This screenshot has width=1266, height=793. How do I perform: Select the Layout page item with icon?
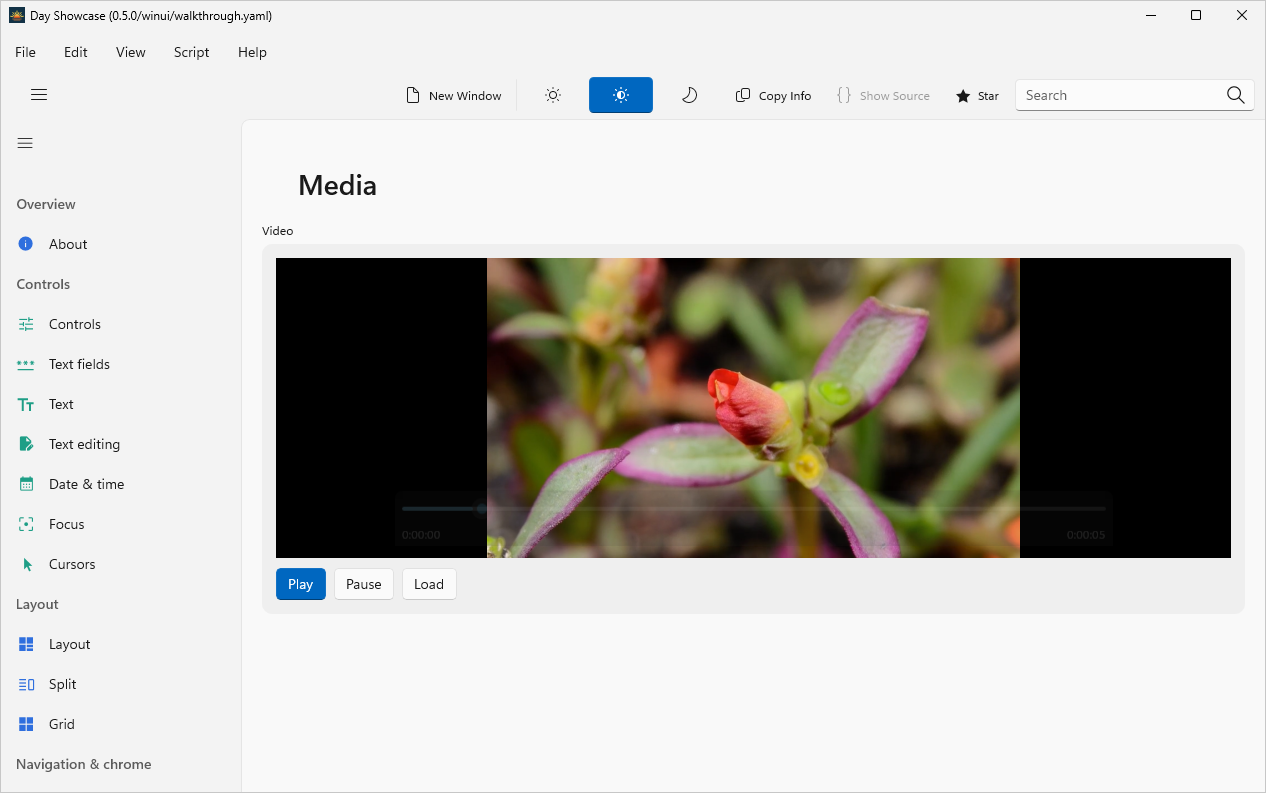(120, 644)
